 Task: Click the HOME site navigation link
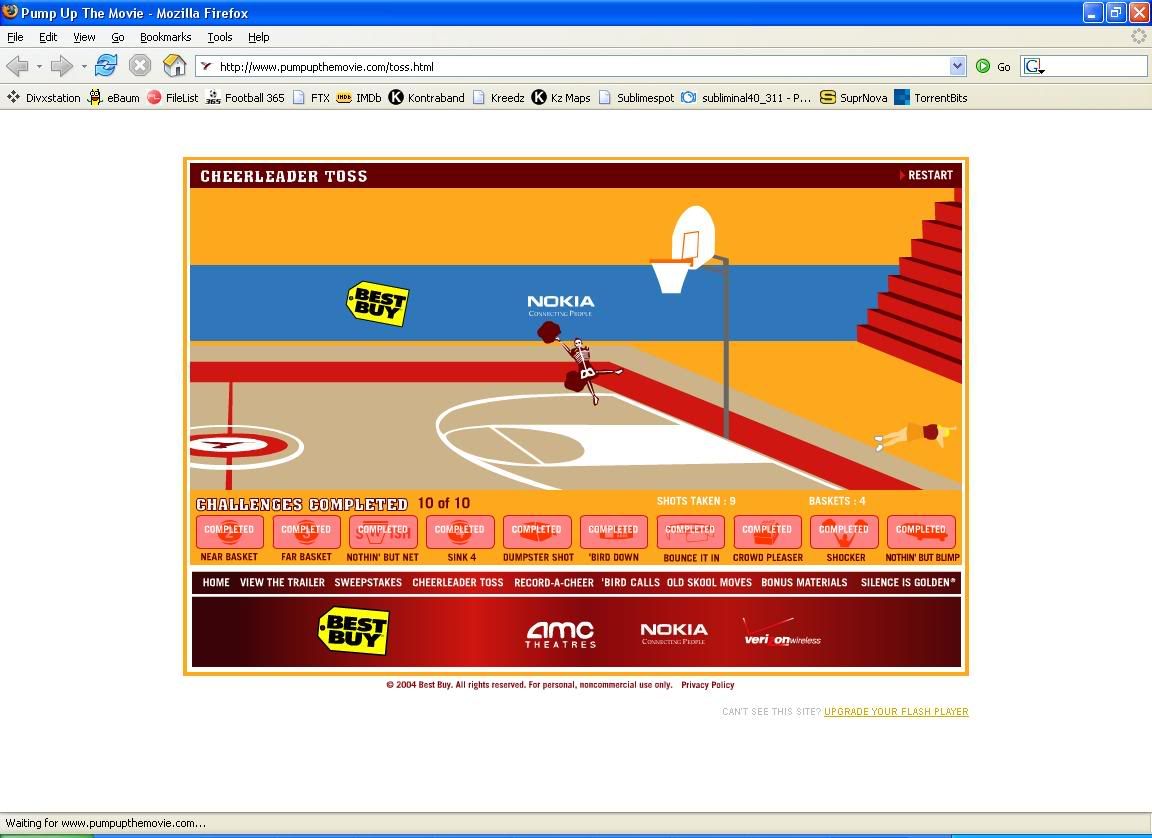pyautogui.click(x=216, y=582)
